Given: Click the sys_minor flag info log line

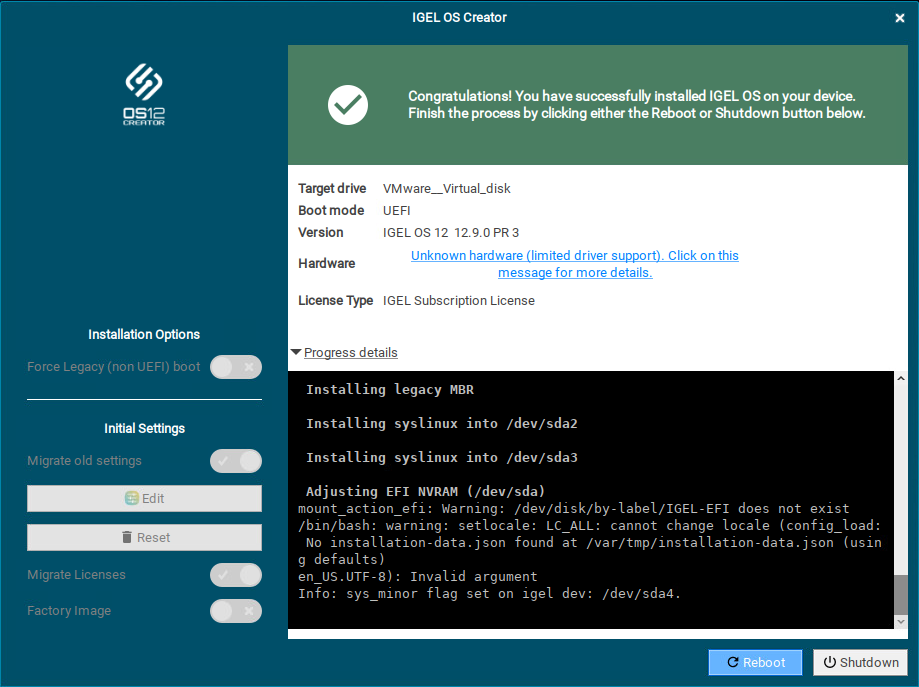Looking at the screenshot, I should pyautogui.click(x=489, y=594).
